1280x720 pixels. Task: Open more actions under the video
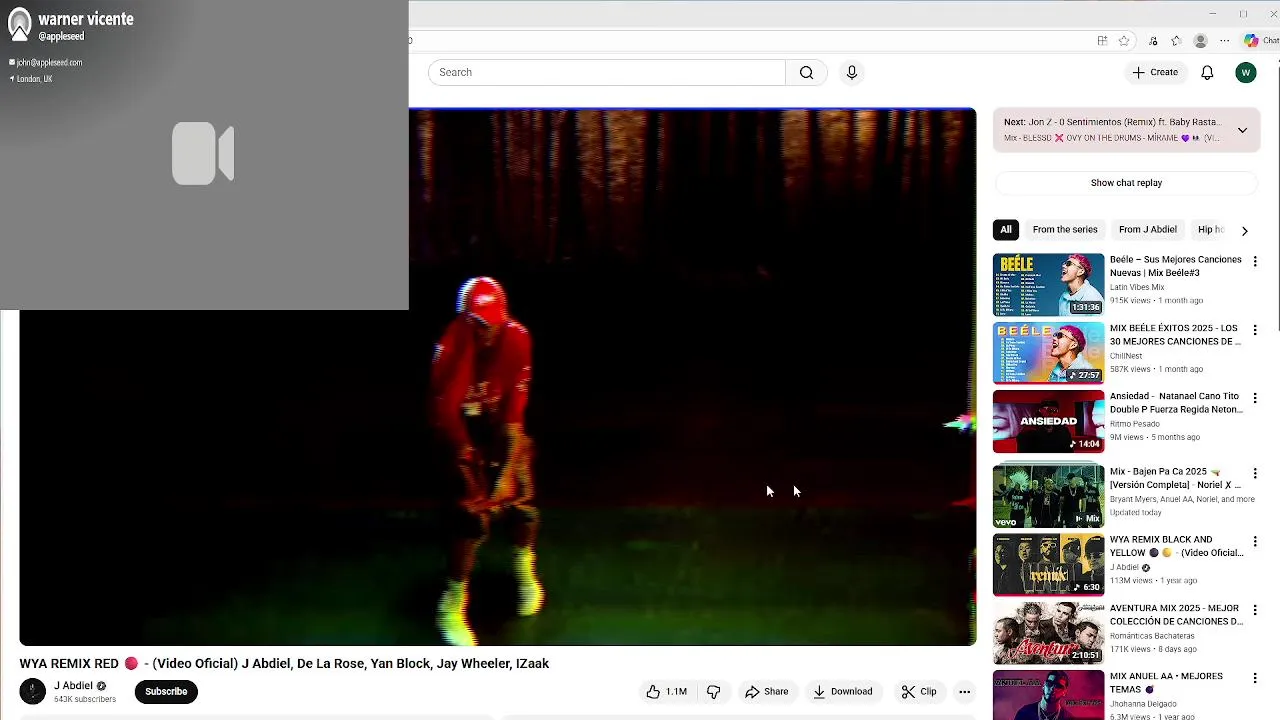(964, 691)
